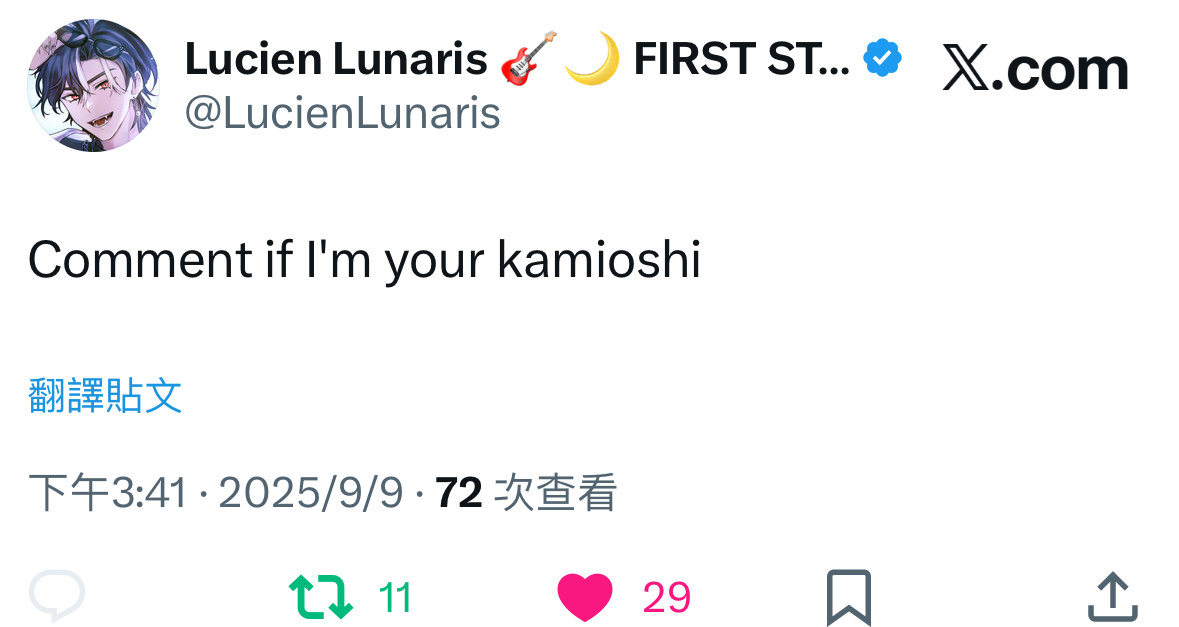Click the guitar emoji in display name
This screenshot has height=627, width=1179.
527,61
